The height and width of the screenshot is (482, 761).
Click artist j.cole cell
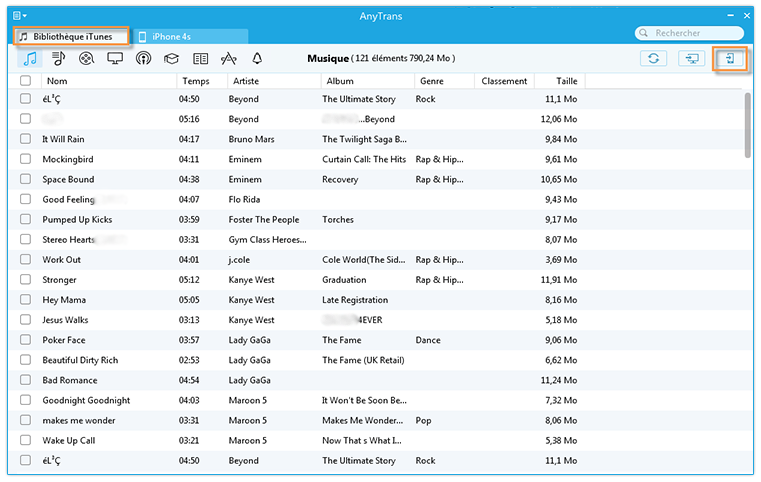click(239, 260)
